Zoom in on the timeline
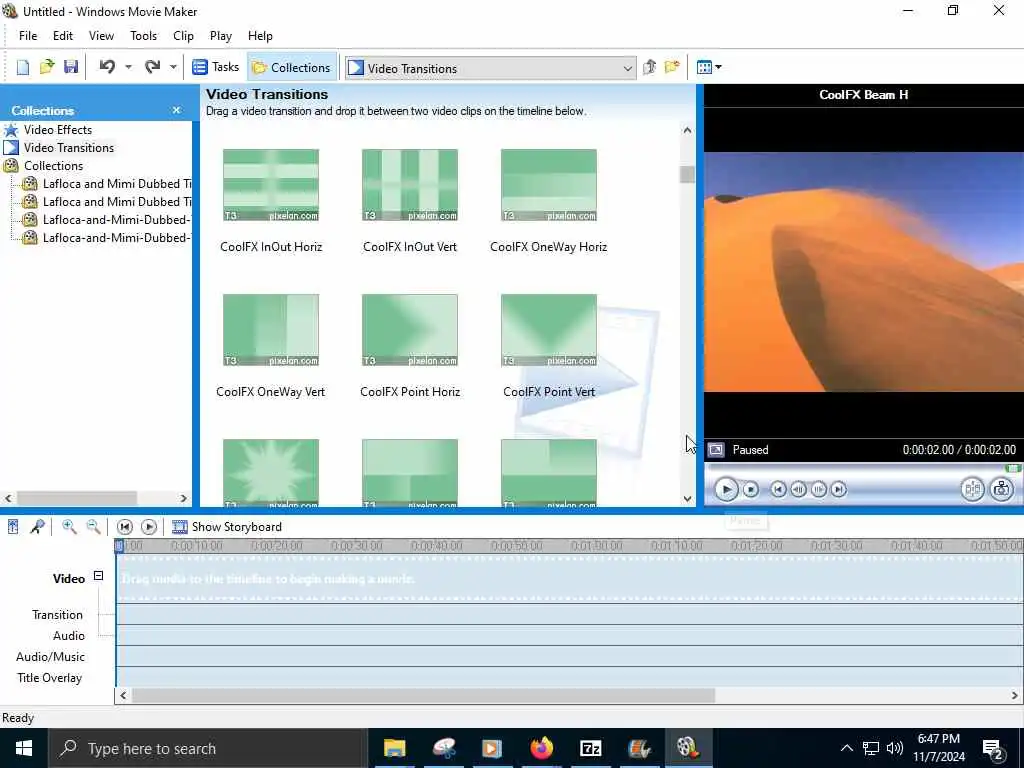This screenshot has height=768, width=1024. (69, 526)
